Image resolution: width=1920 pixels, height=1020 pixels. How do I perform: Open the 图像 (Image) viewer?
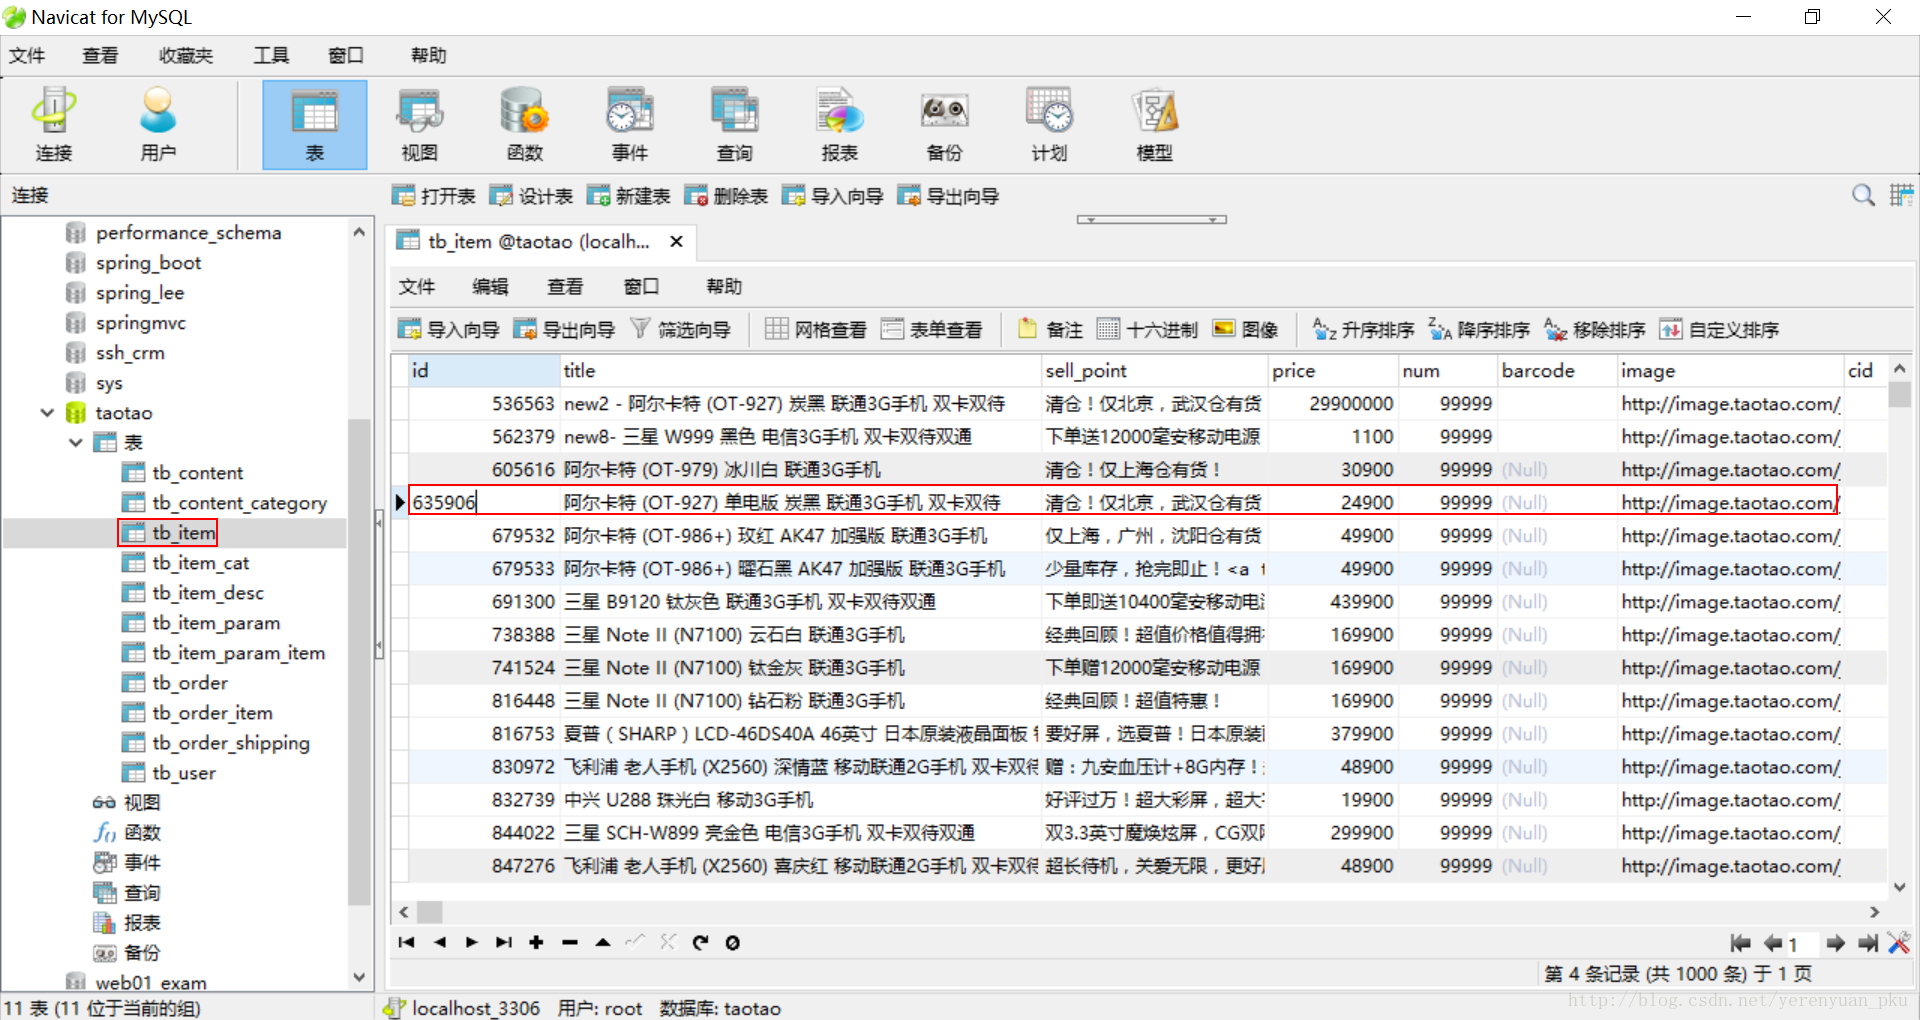click(1246, 329)
